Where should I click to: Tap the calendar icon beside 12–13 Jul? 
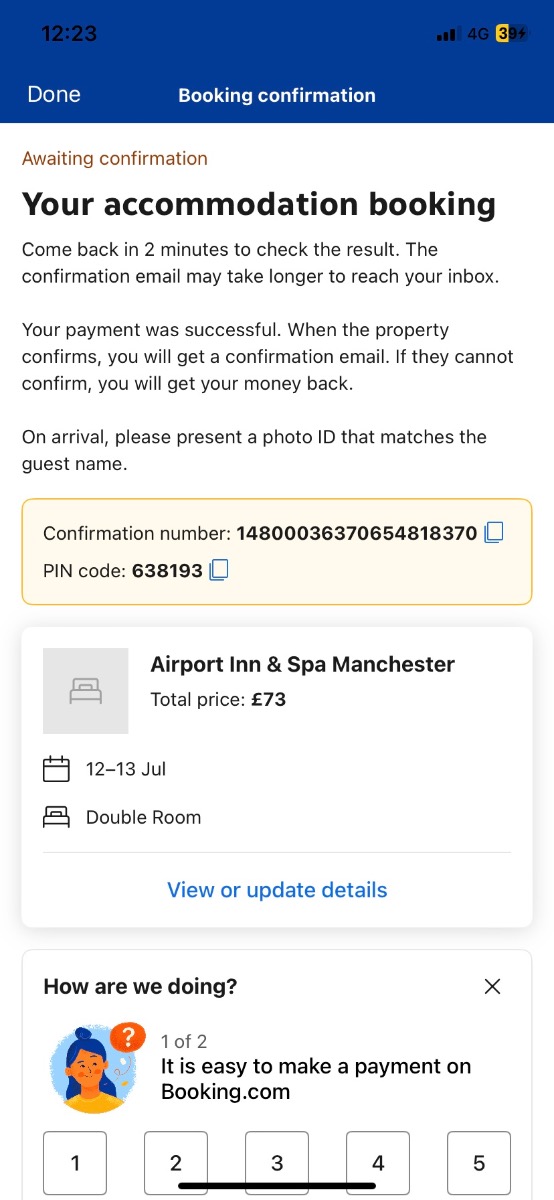point(56,769)
